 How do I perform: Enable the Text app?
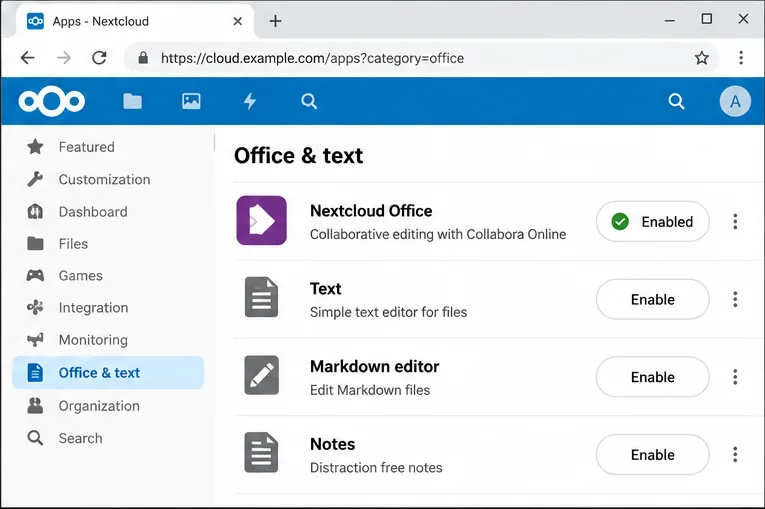pyautogui.click(x=652, y=299)
